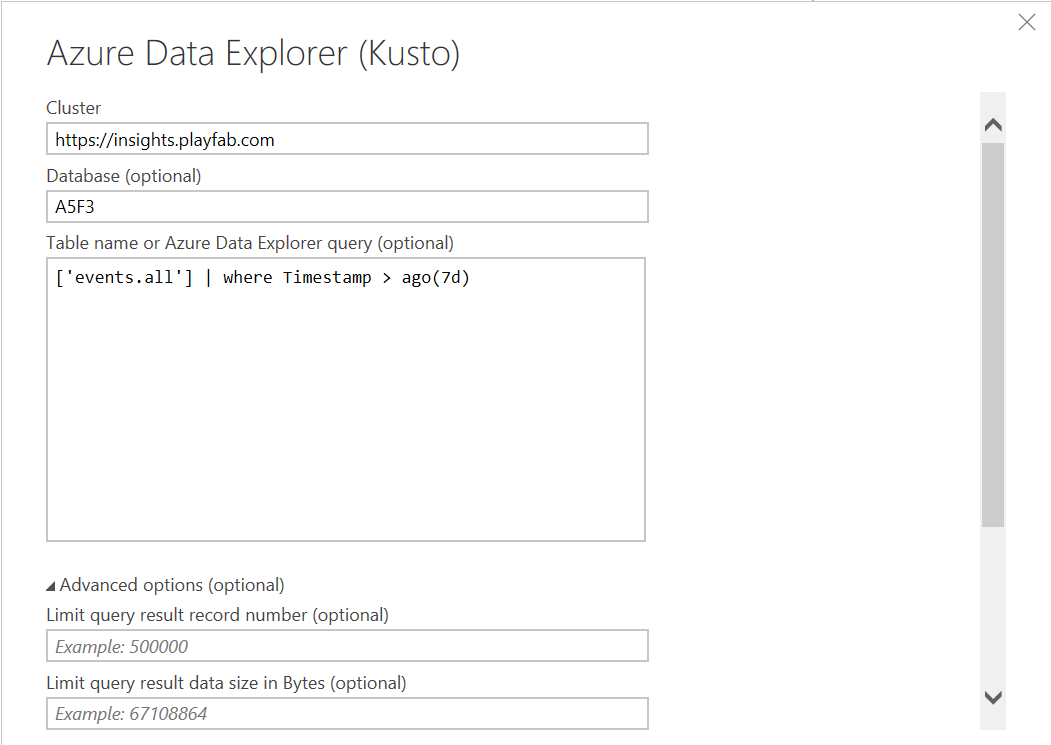The width and height of the screenshot is (1051, 745).
Task: Click the scroll up arrow of the dialog
Action: click(x=993, y=125)
